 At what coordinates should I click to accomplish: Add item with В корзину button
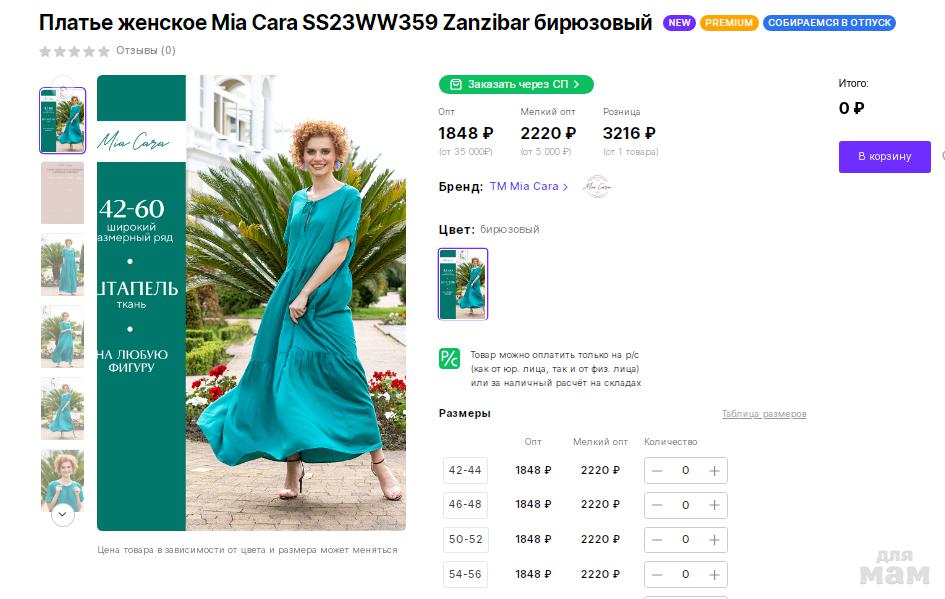point(884,157)
